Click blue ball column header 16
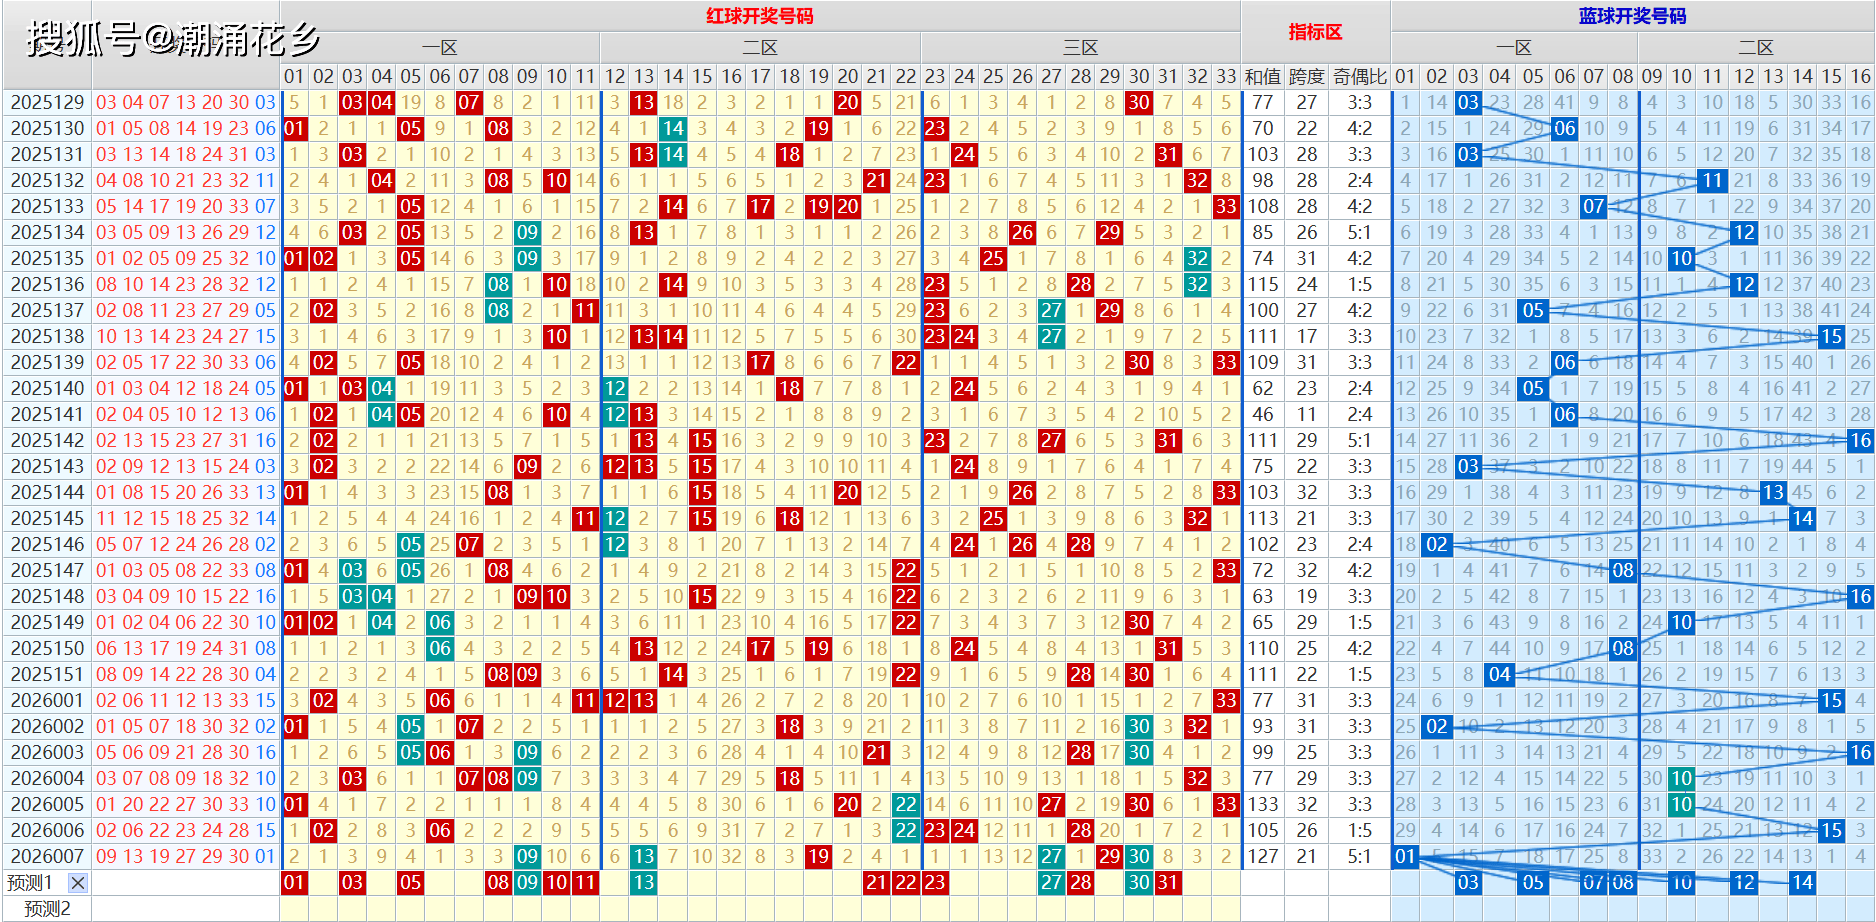 click(x=1860, y=76)
